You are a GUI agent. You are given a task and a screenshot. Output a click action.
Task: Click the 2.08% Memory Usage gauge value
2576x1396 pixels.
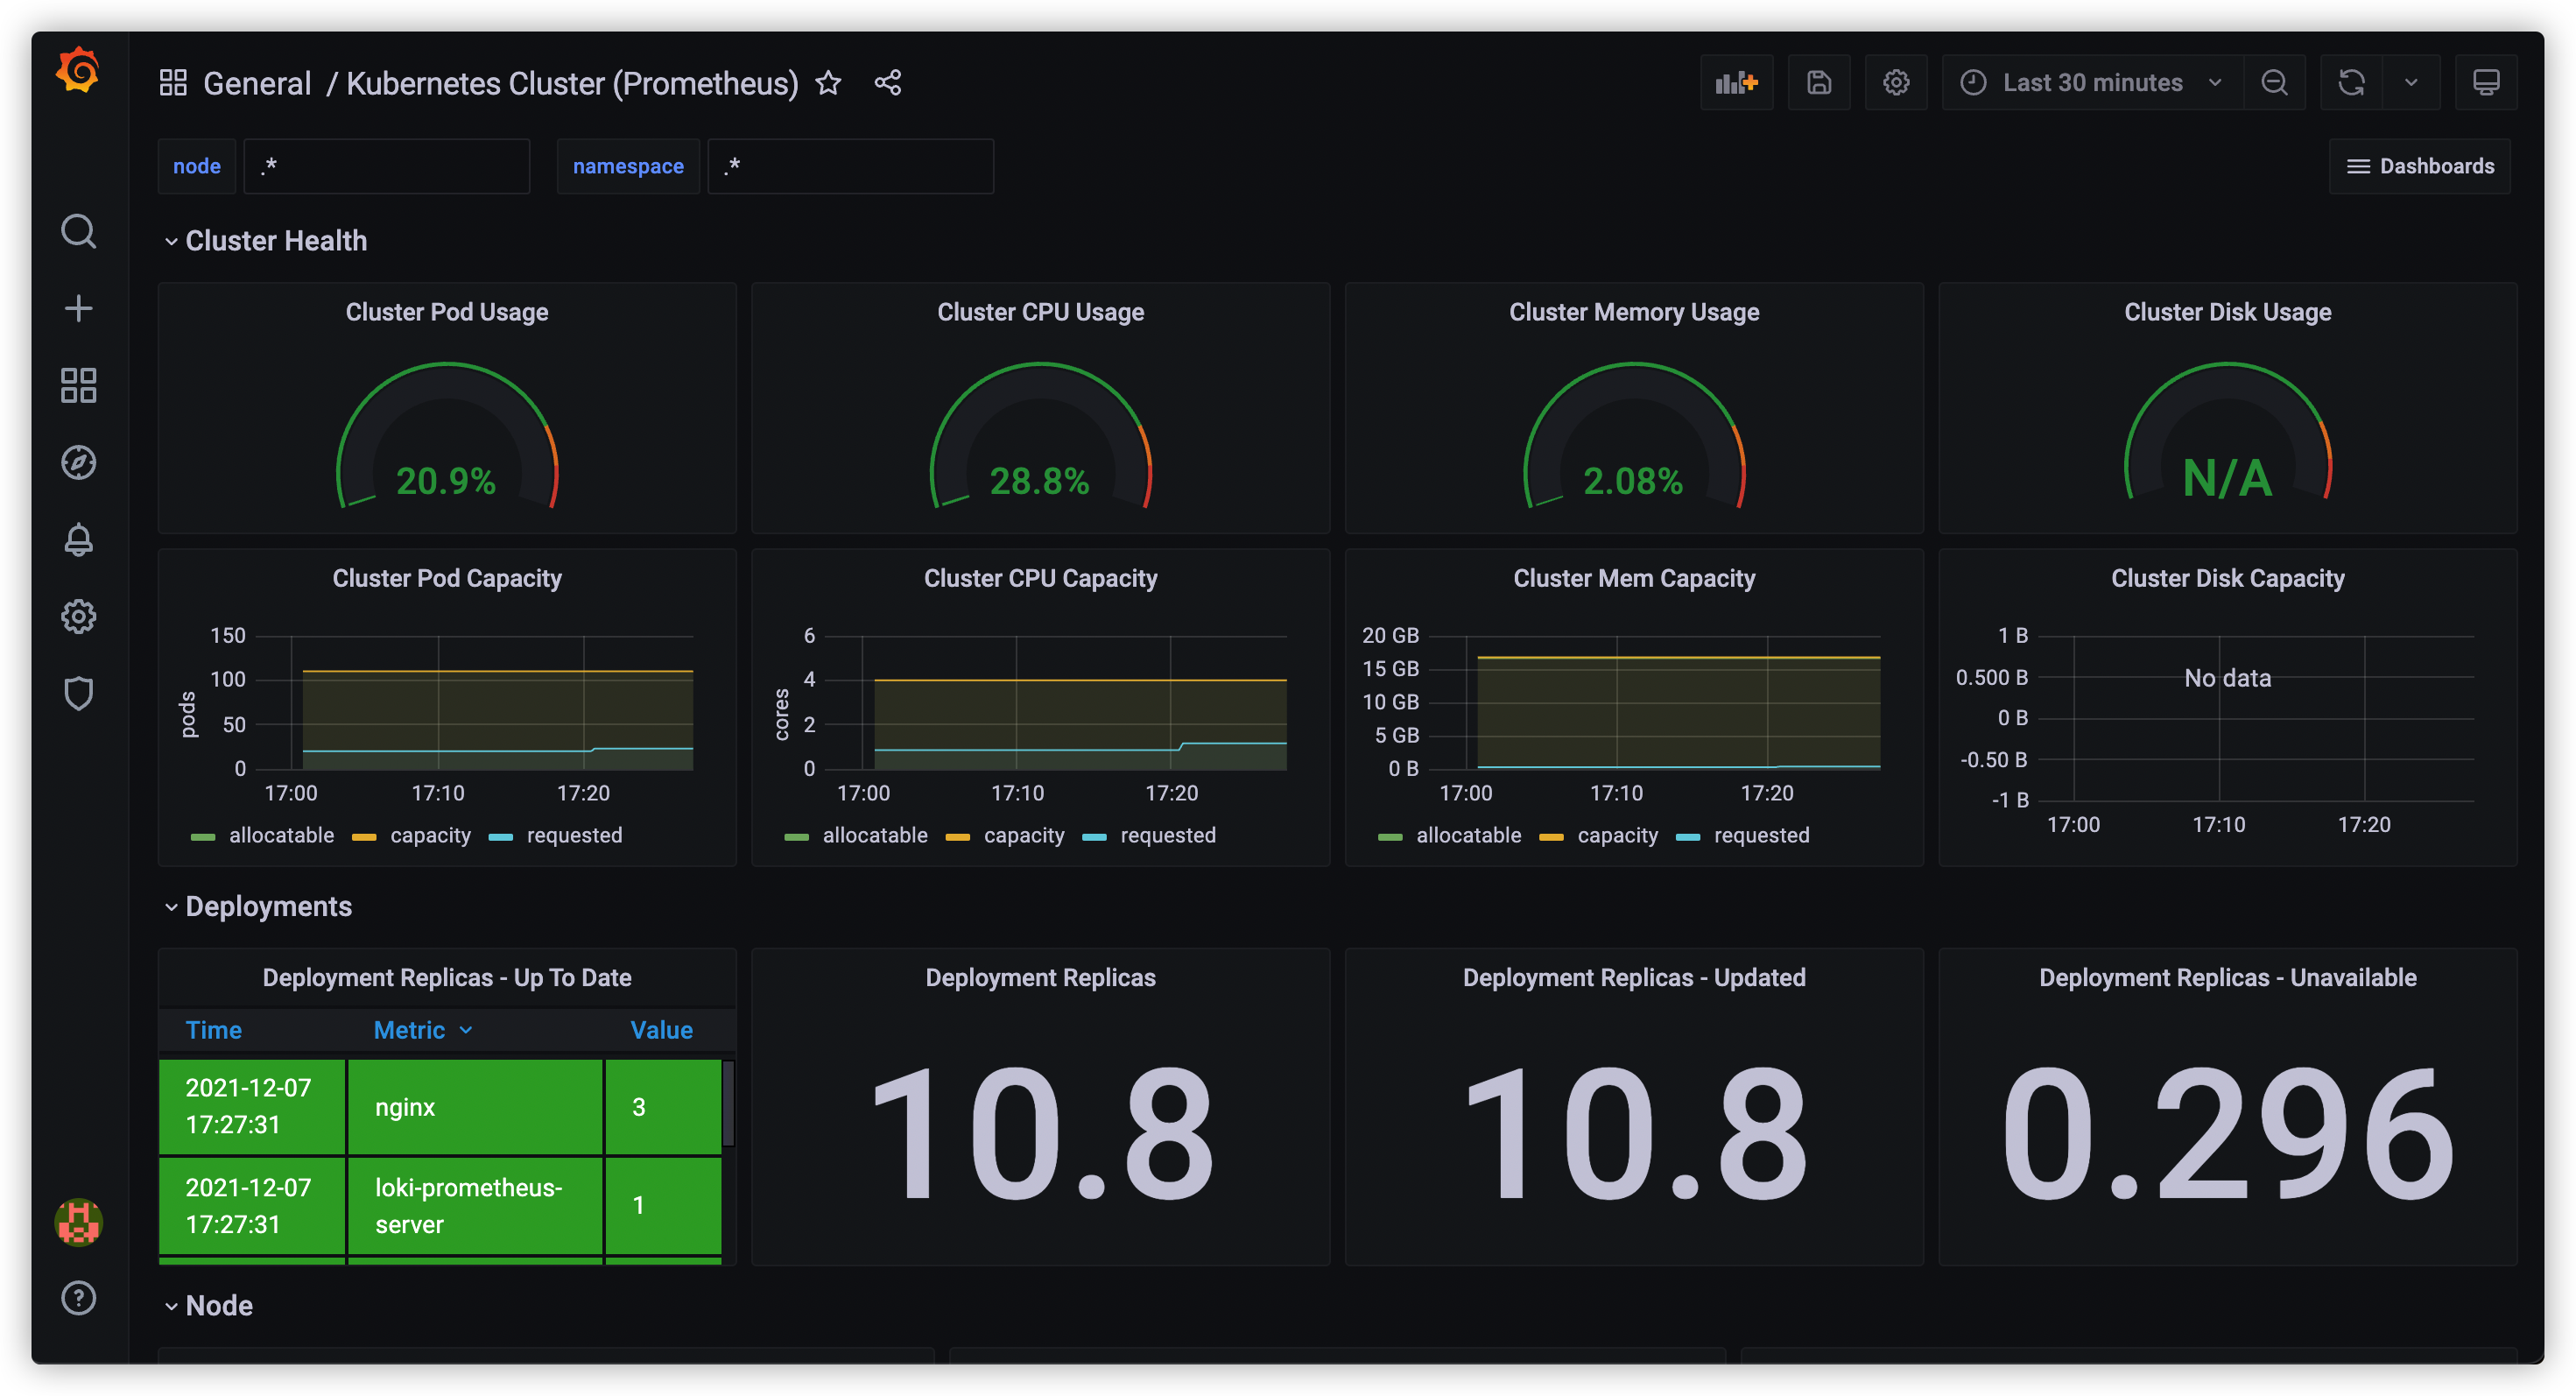click(x=1633, y=481)
